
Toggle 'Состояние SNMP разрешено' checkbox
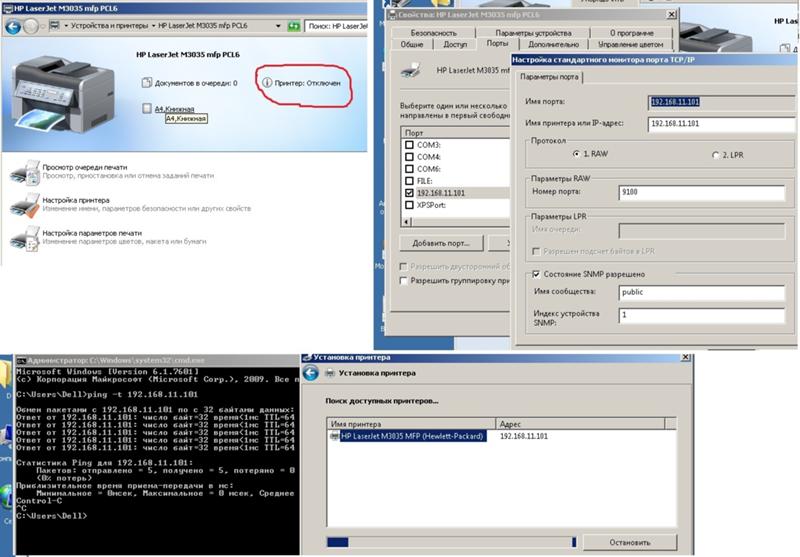tap(536, 274)
